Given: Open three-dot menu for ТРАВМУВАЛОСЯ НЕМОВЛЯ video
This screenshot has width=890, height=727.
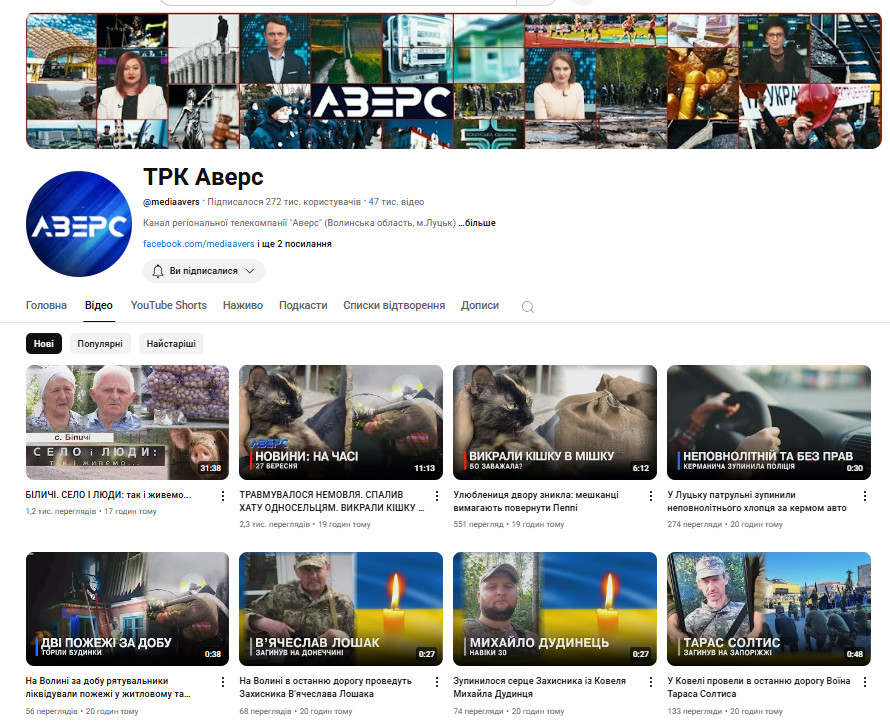Looking at the screenshot, I should click(436, 496).
